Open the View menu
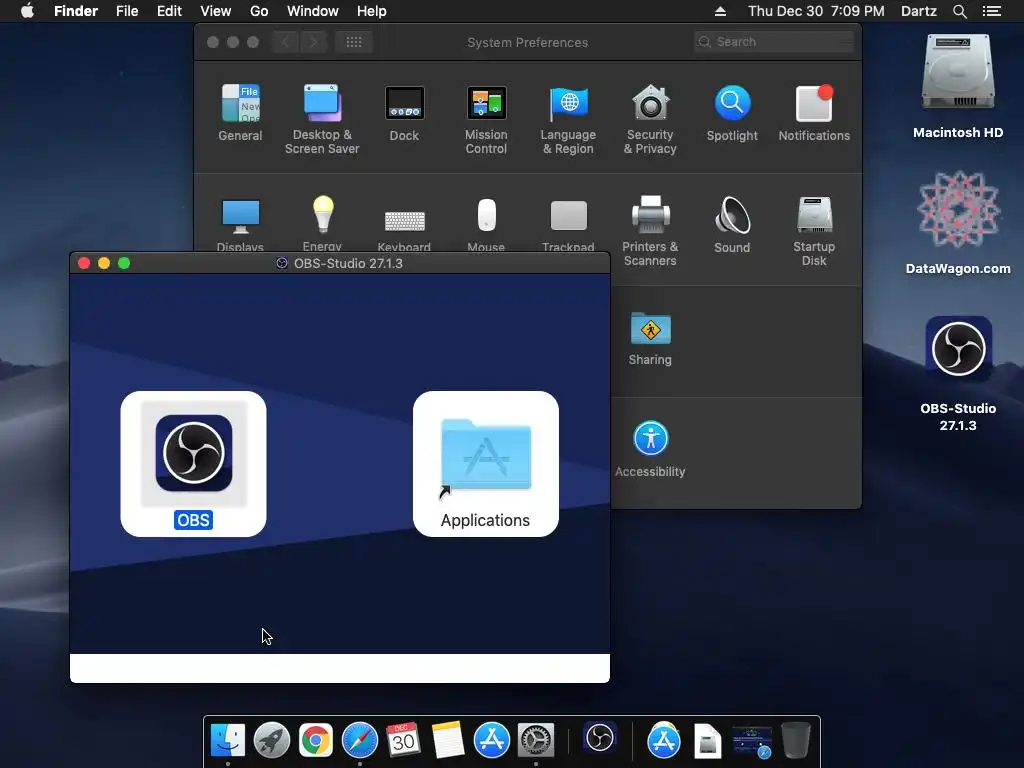 [x=216, y=11]
